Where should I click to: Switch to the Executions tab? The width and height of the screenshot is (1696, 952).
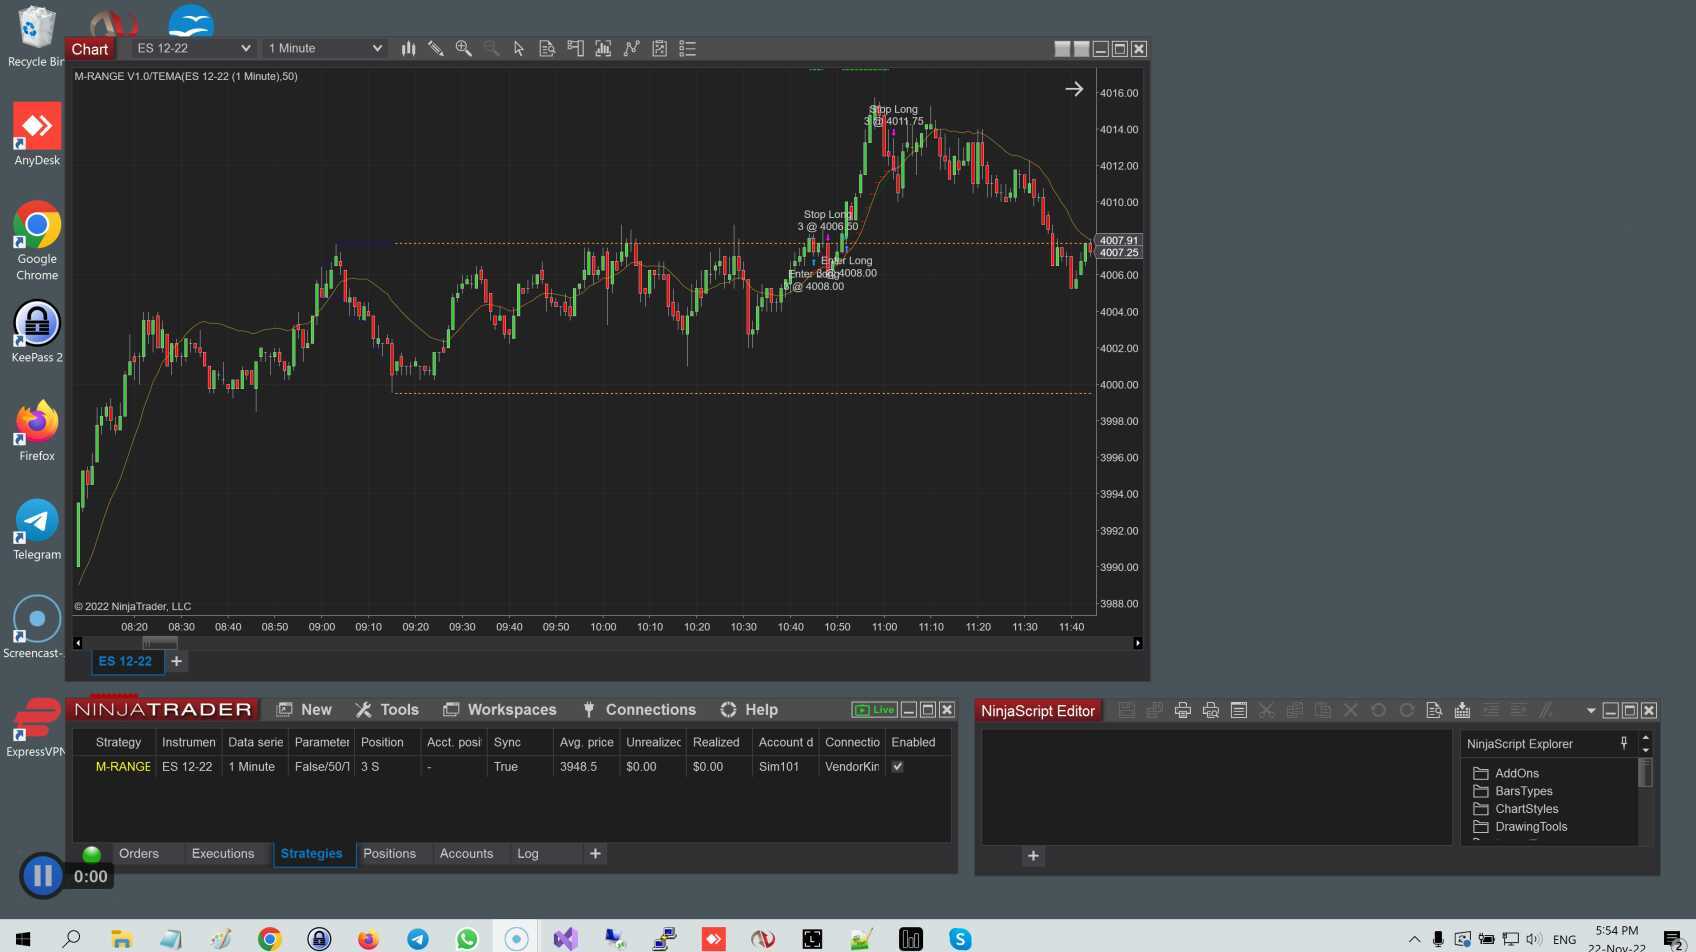223,854
